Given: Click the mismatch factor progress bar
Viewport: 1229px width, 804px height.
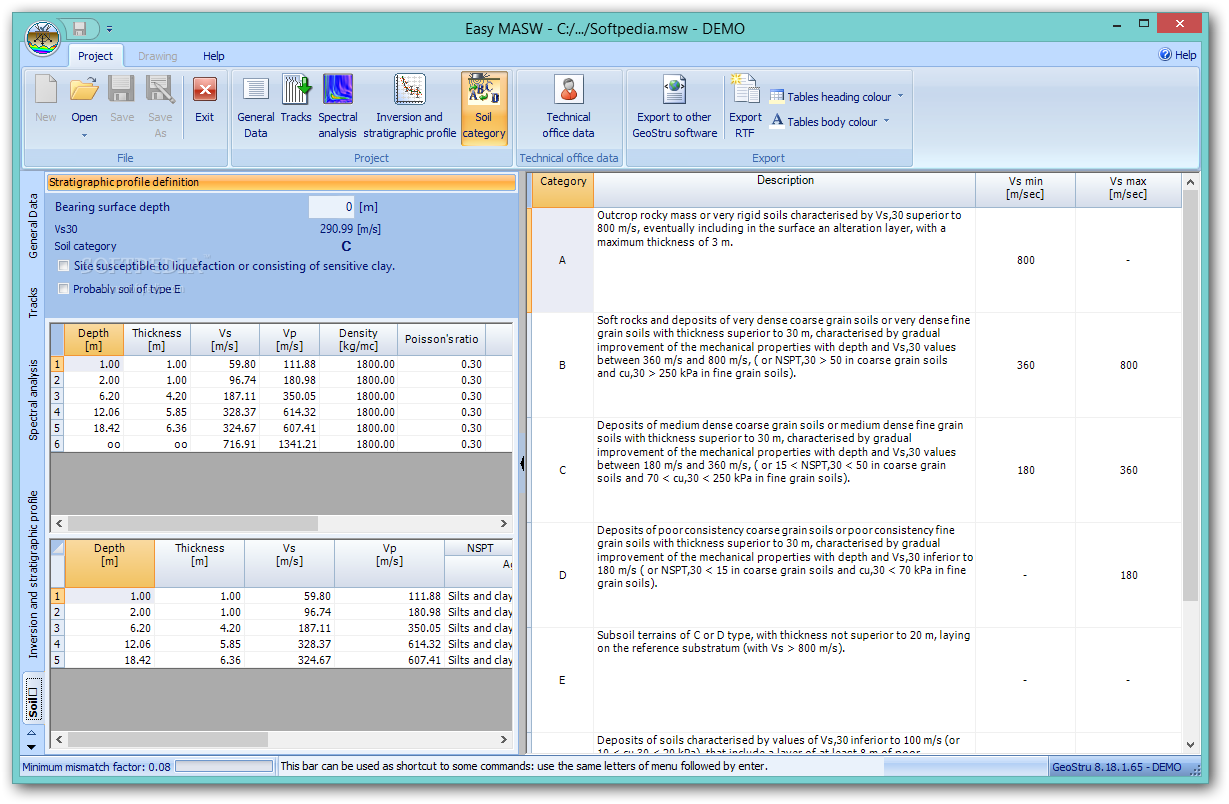Looking at the screenshot, I should (x=224, y=766).
